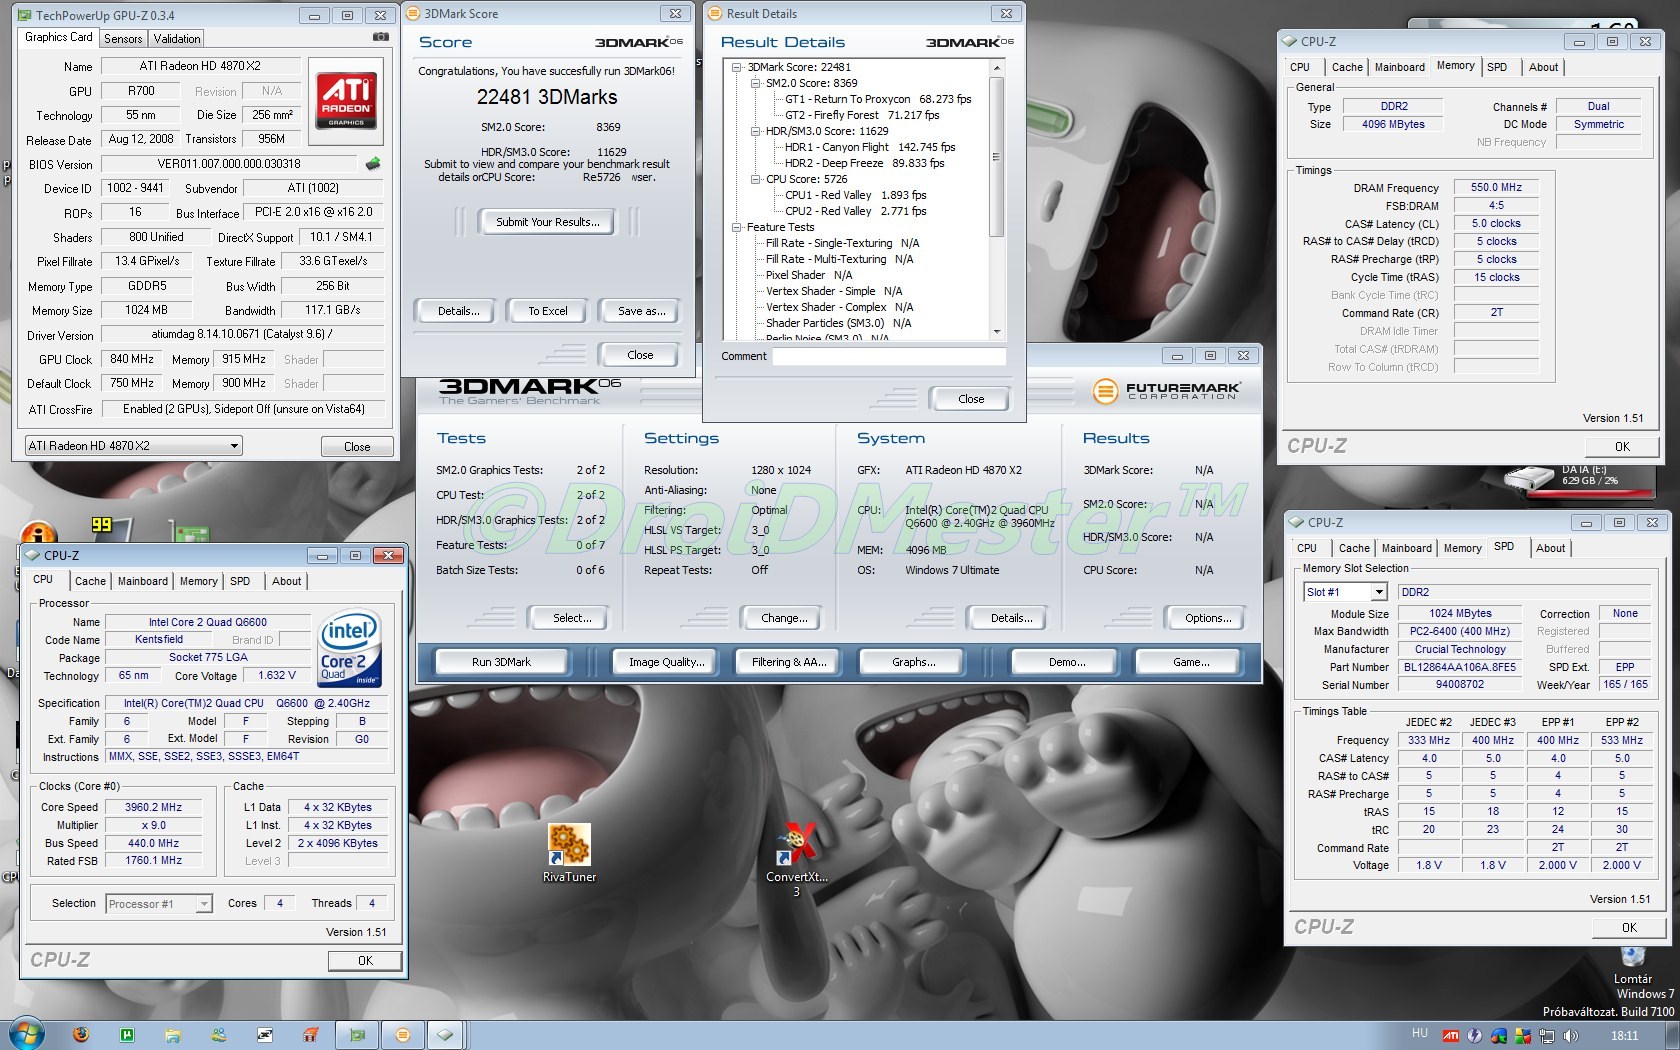Viewport: 1680px width, 1050px height.
Task: Open the Slot #1 memory slot dropdown
Action: click(1345, 592)
